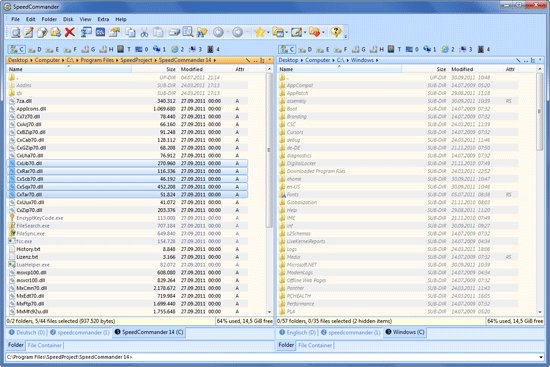Click the yellow star favorites icon

pyautogui.click(x=260, y=32)
